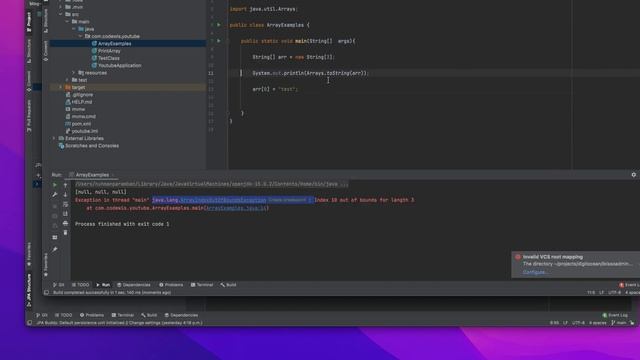Image resolution: width=640 pixels, height=360 pixels.
Task: Collapse the java folder
Action: [74, 29]
